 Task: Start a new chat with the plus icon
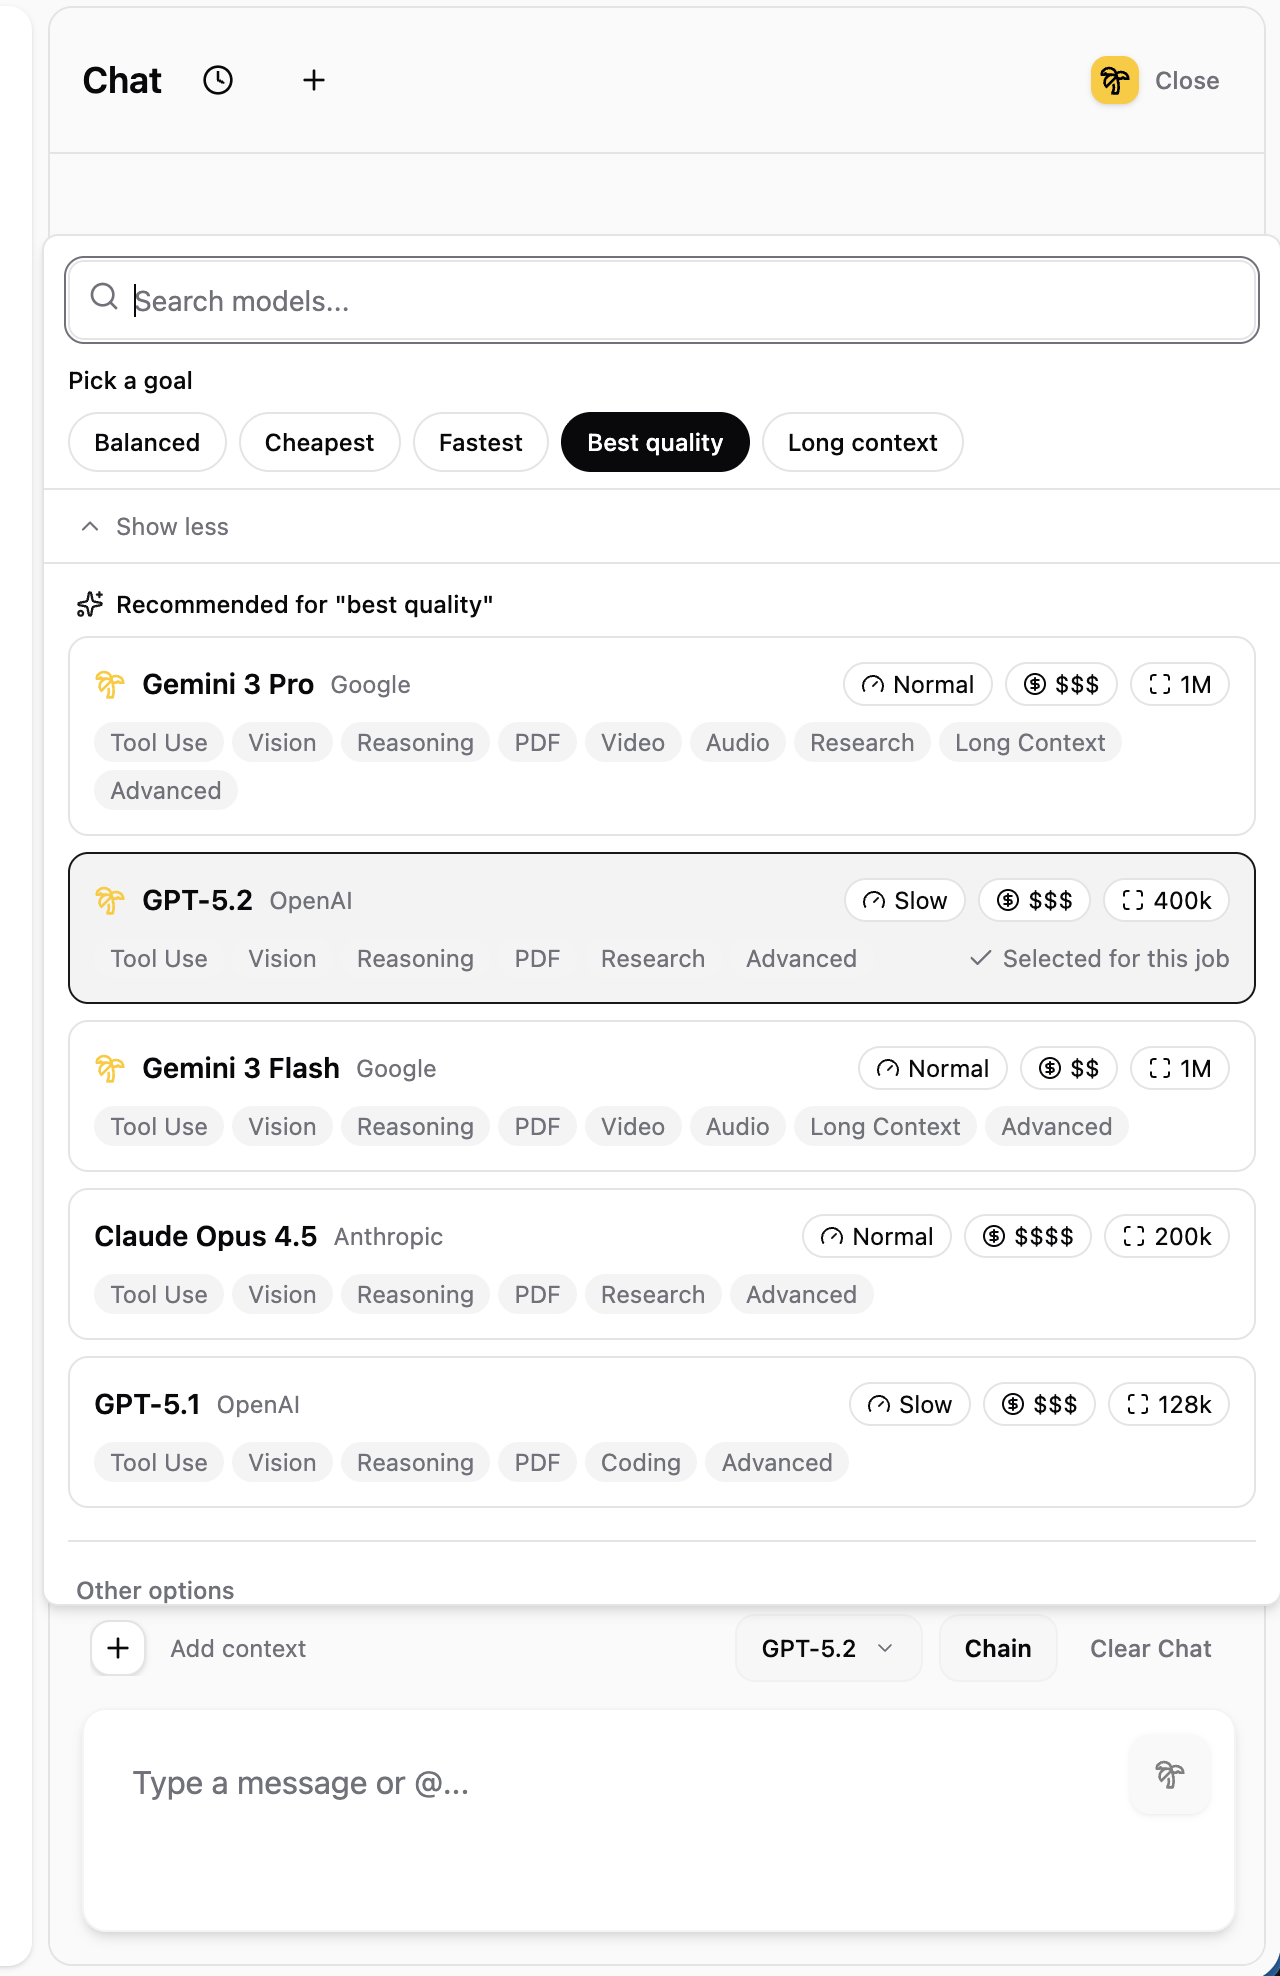click(x=313, y=81)
